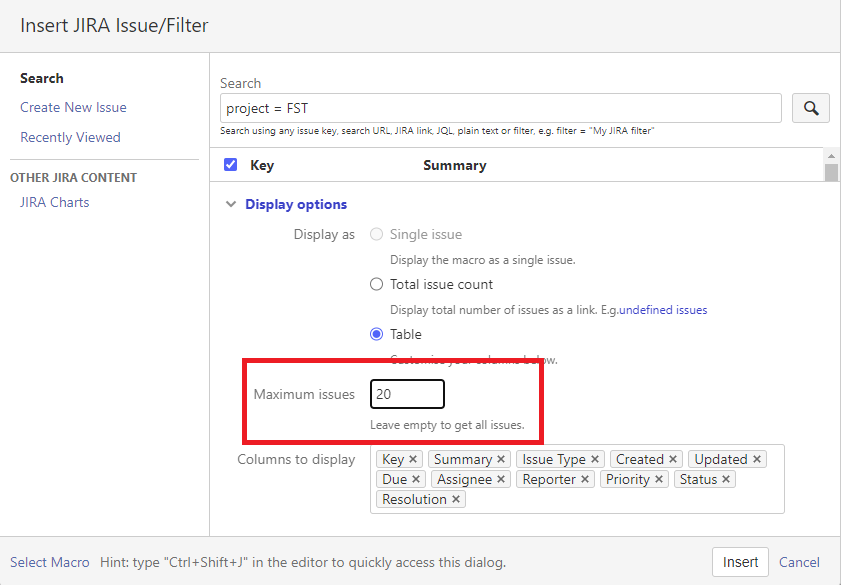The width and height of the screenshot is (841, 585).
Task: Collapse the Display options section
Action: coord(231,204)
